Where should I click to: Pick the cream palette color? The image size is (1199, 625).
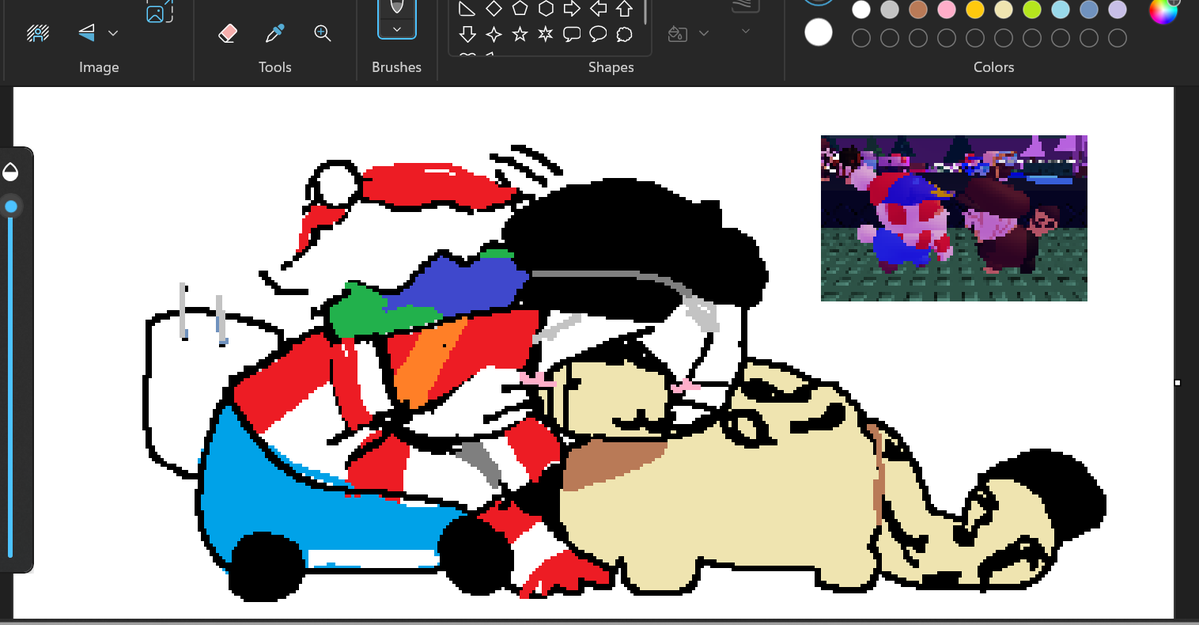tap(1003, 10)
